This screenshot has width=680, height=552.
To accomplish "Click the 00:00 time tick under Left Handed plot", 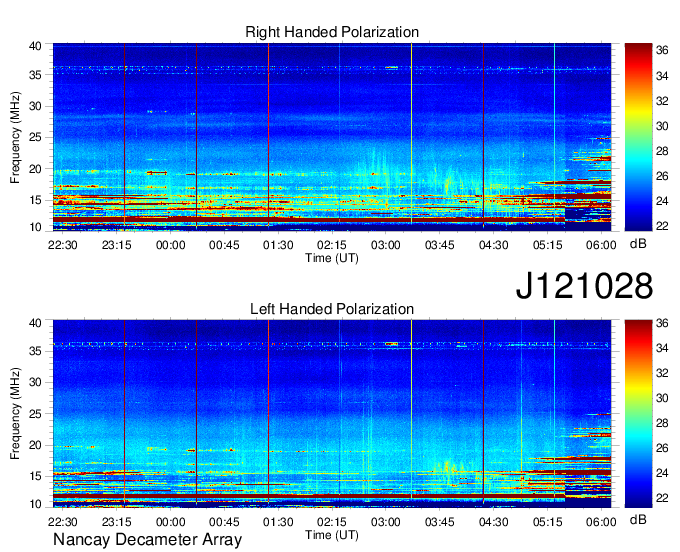I will point(170,522).
